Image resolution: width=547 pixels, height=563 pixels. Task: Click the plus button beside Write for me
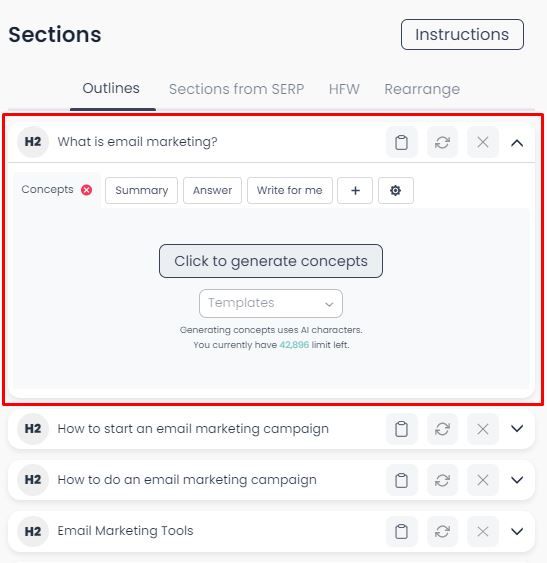[355, 190]
